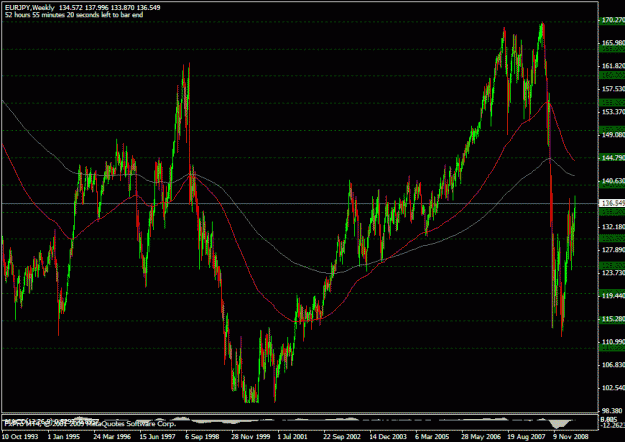Click the 6 Sep 1998 date label
The height and width of the screenshot is (442, 625).
pyautogui.click(x=202, y=436)
